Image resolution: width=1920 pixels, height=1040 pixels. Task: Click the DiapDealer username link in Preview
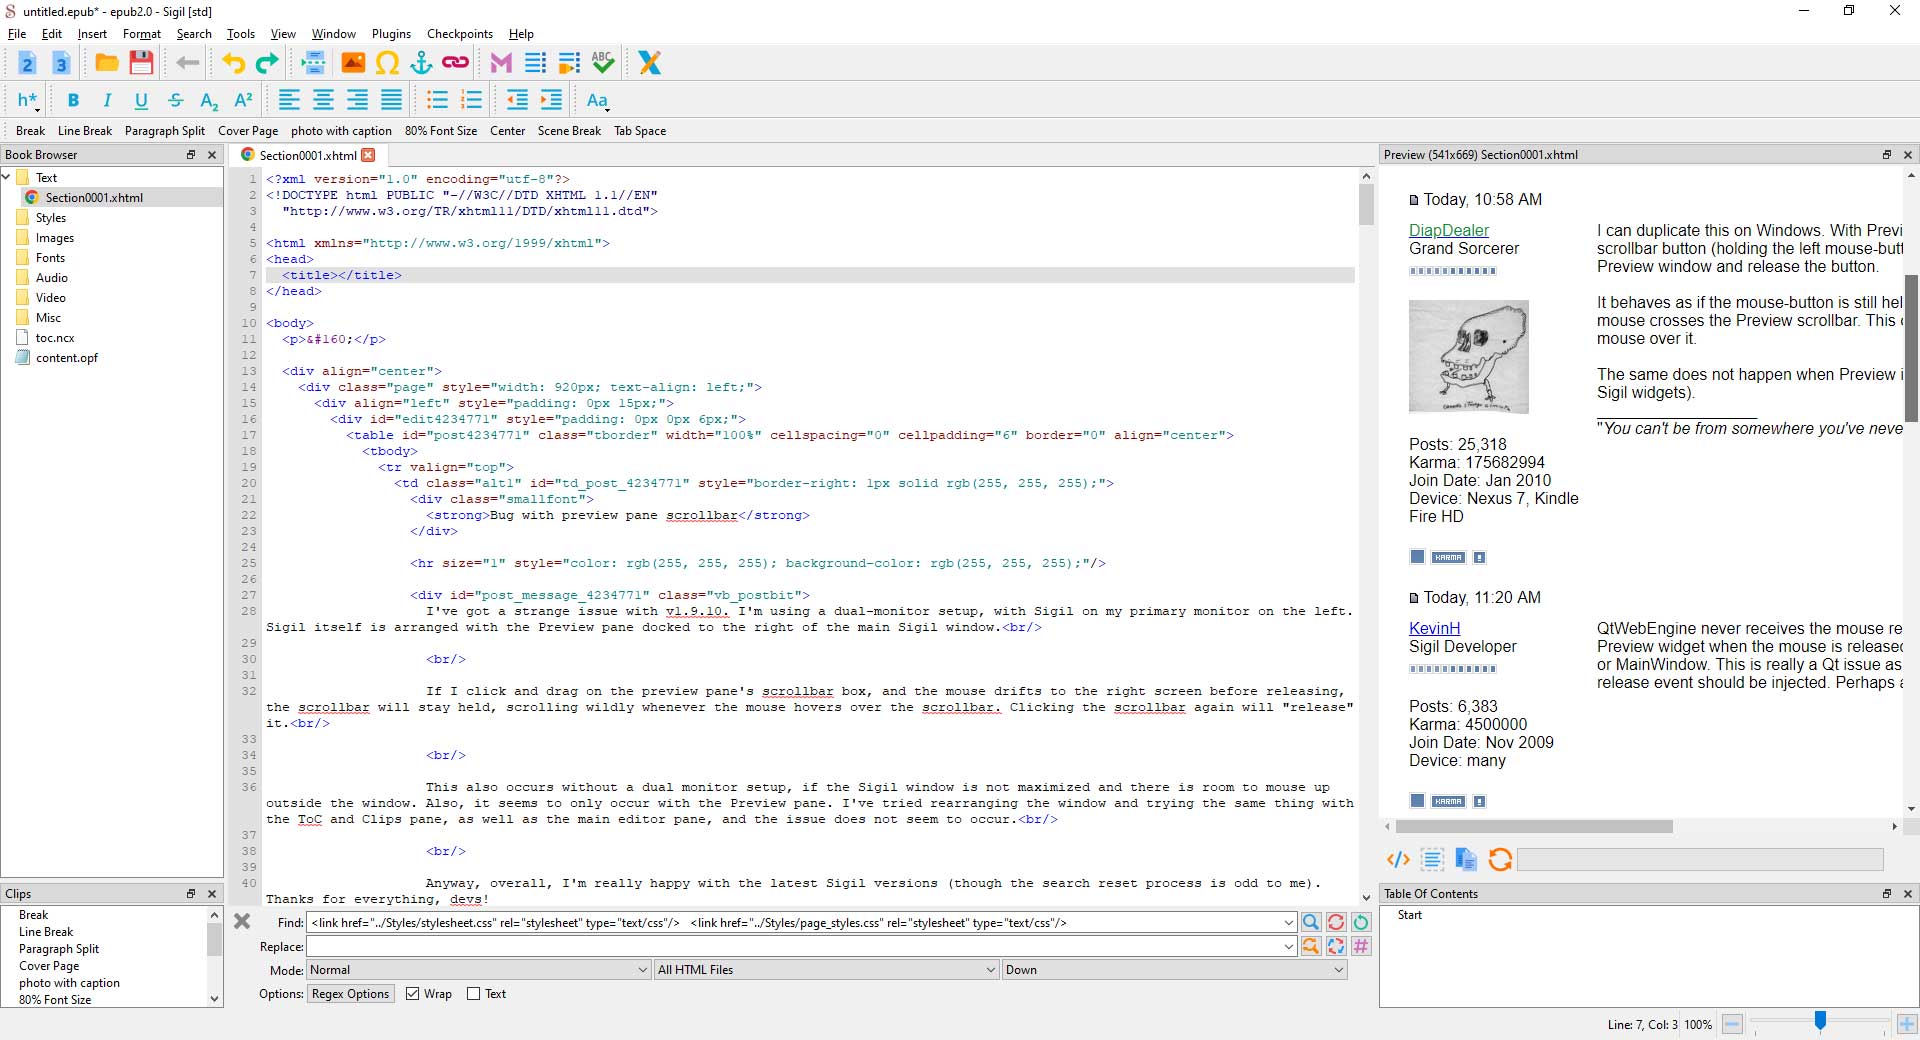point(1448,230)
